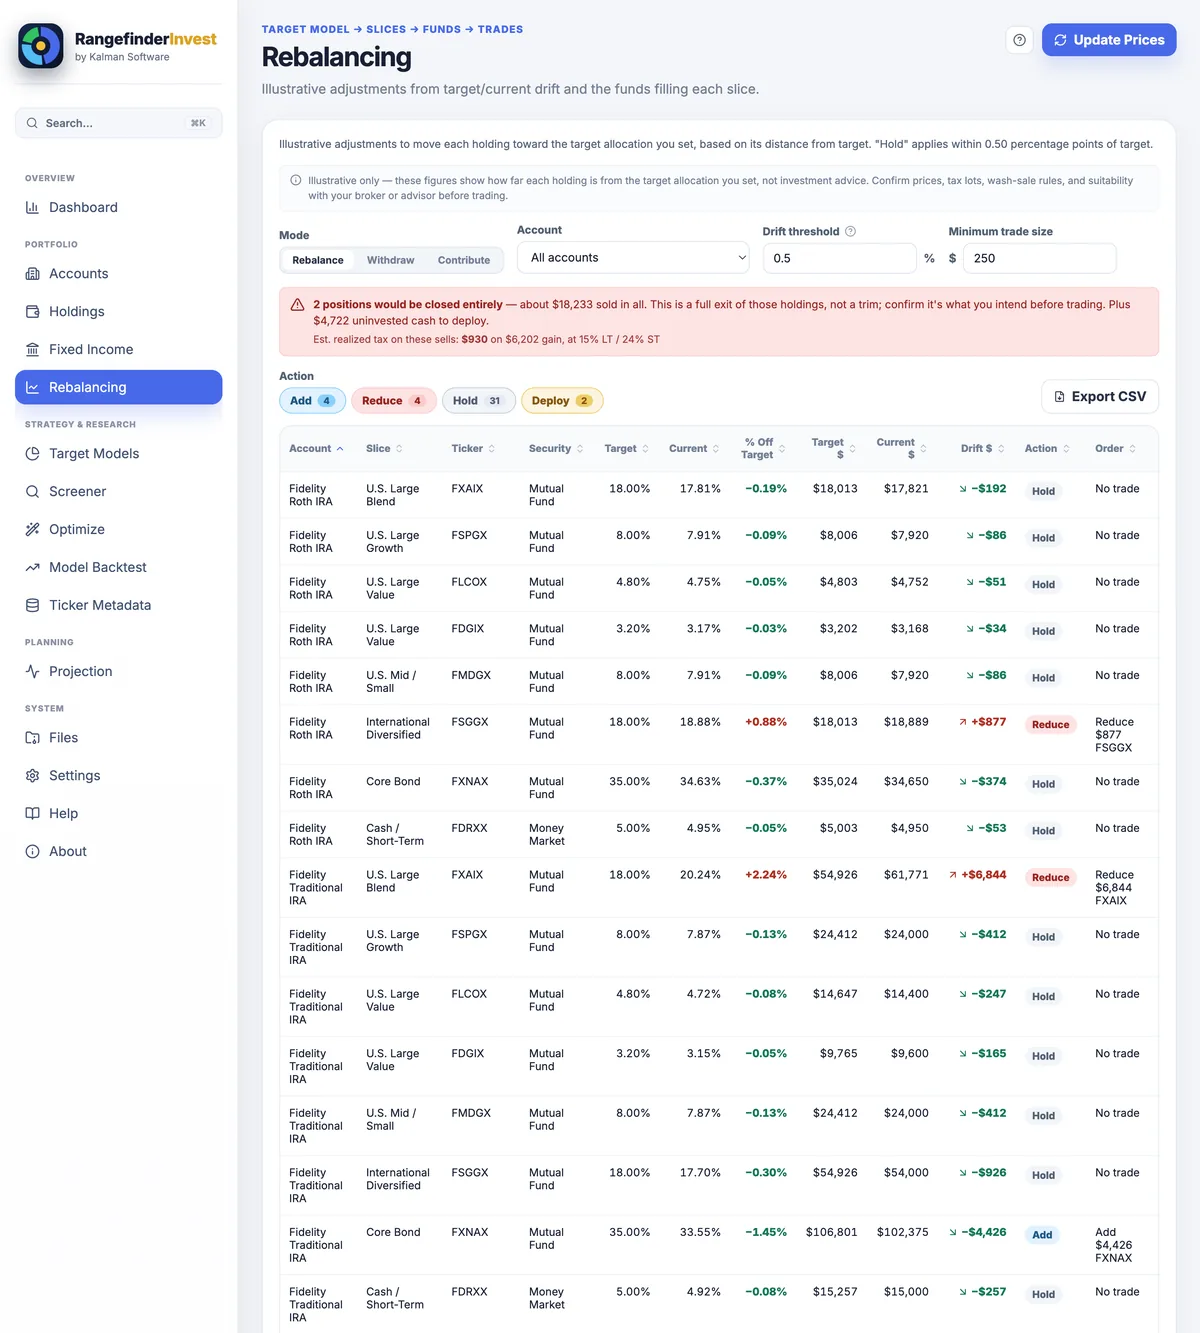Image resolution: width=1200 pixels, height=1333 pixels.
Task: Sort table by Order column
Action: [x=1116, y=449]
